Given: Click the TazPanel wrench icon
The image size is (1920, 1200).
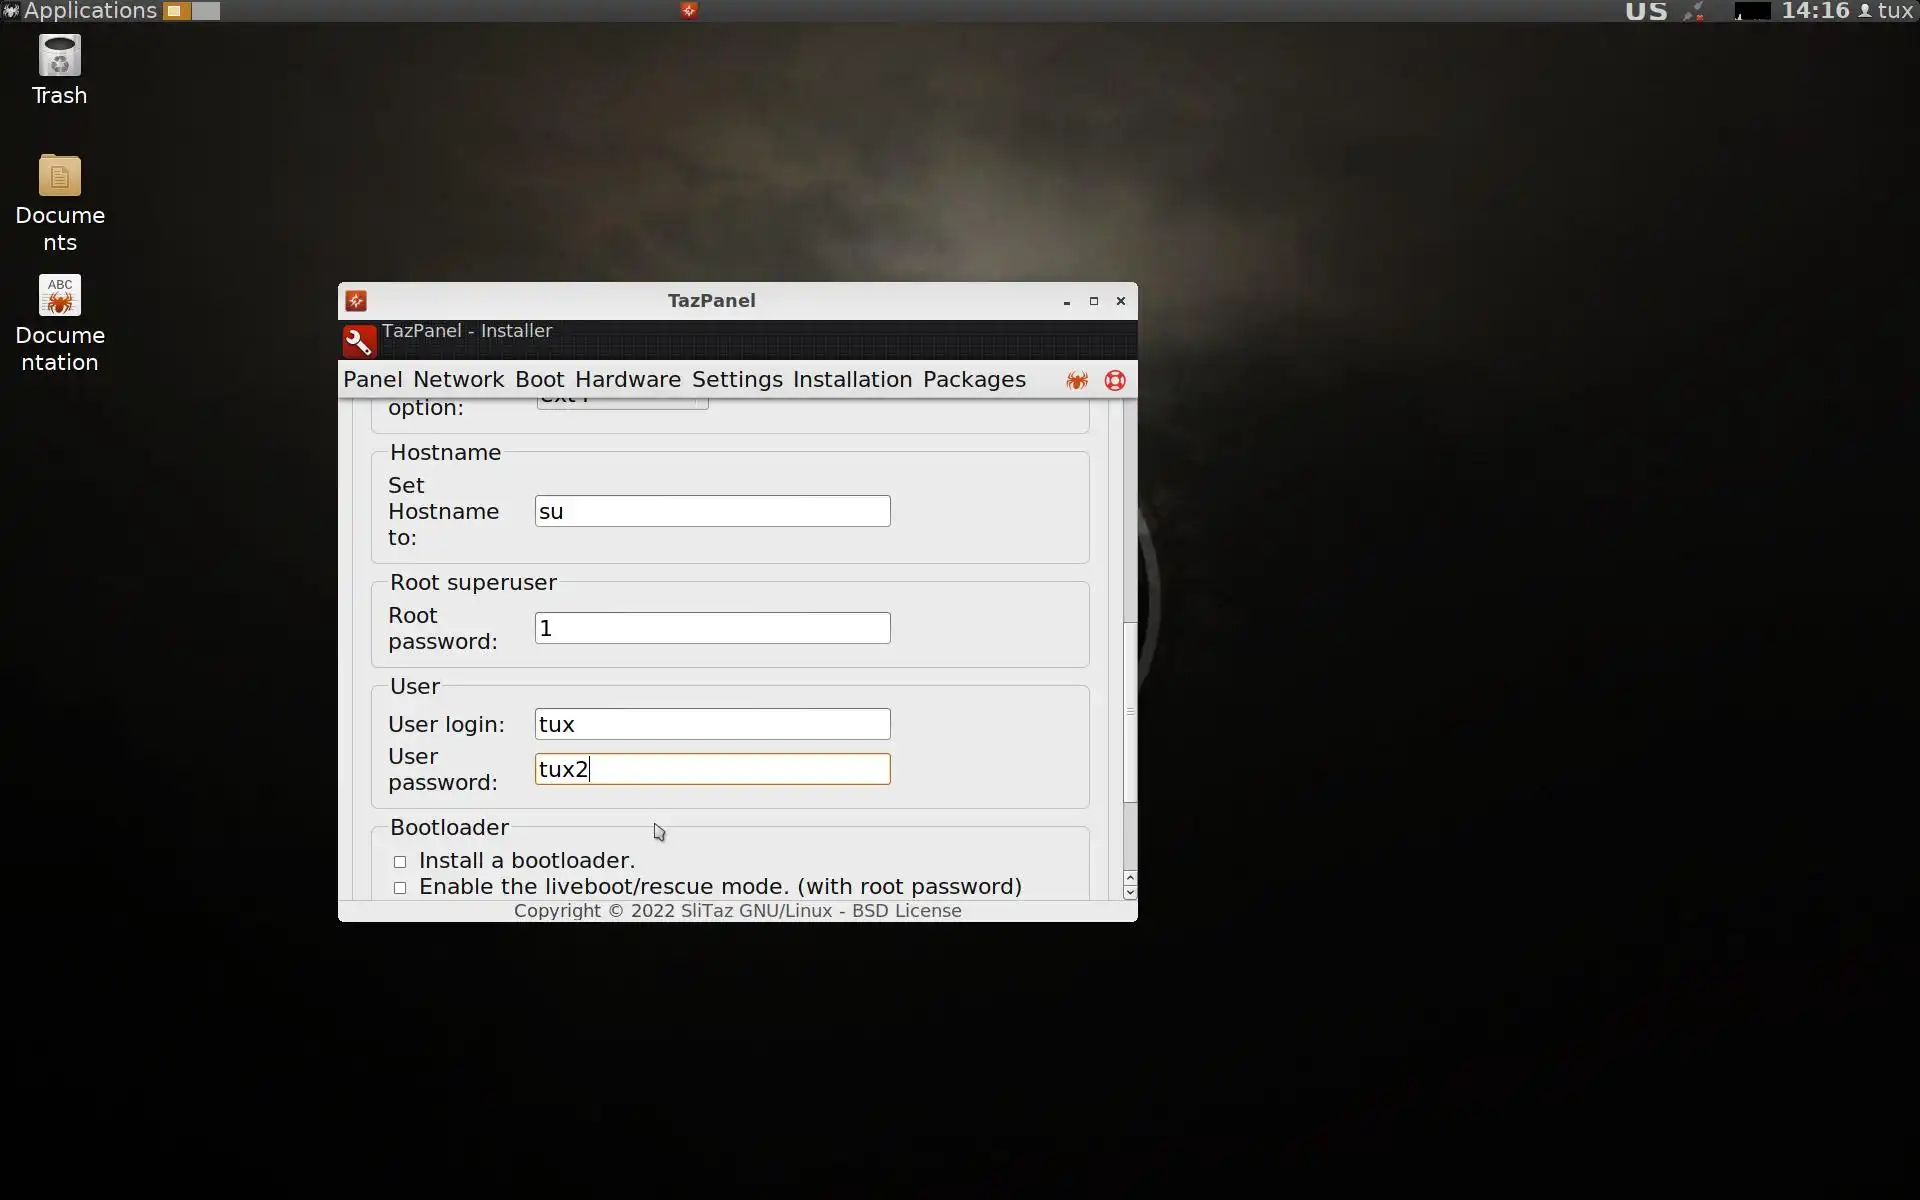Looking at the screenshot, I should click(359, 341).
